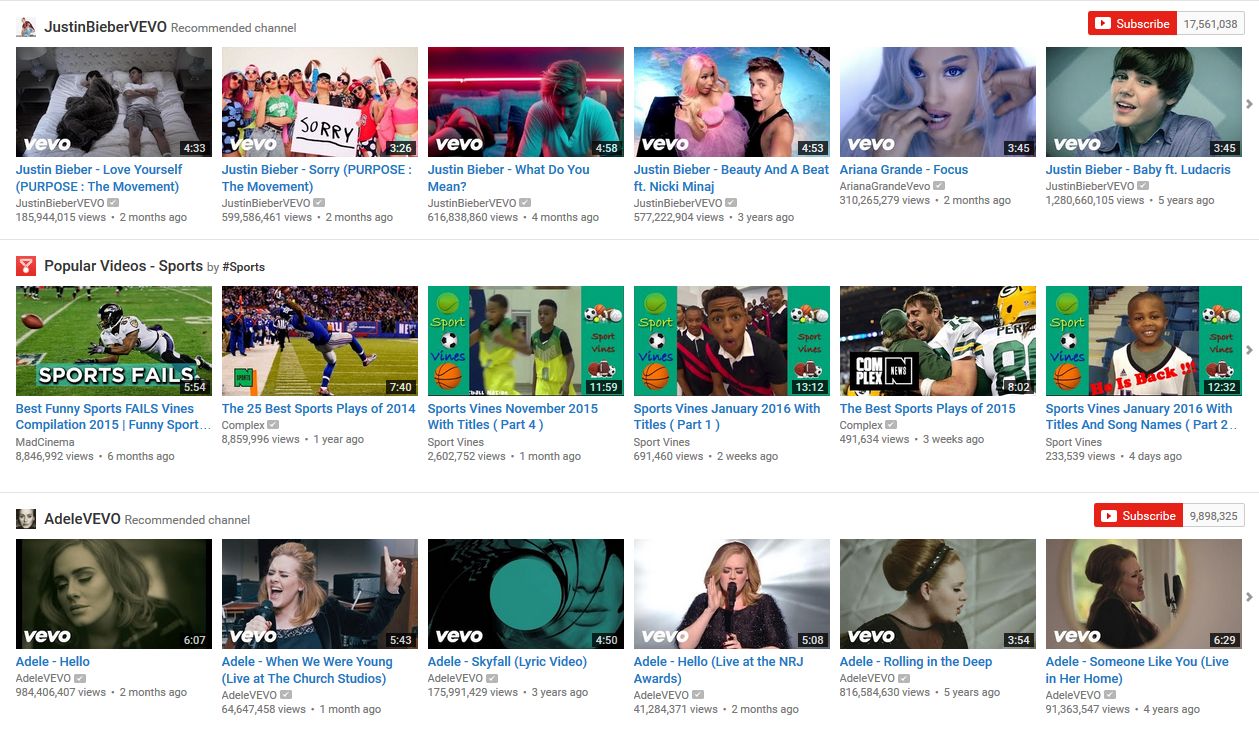Screen dimensions: 1259x729
Task: Click the 491,634 views text
Action: pos(875,440)
